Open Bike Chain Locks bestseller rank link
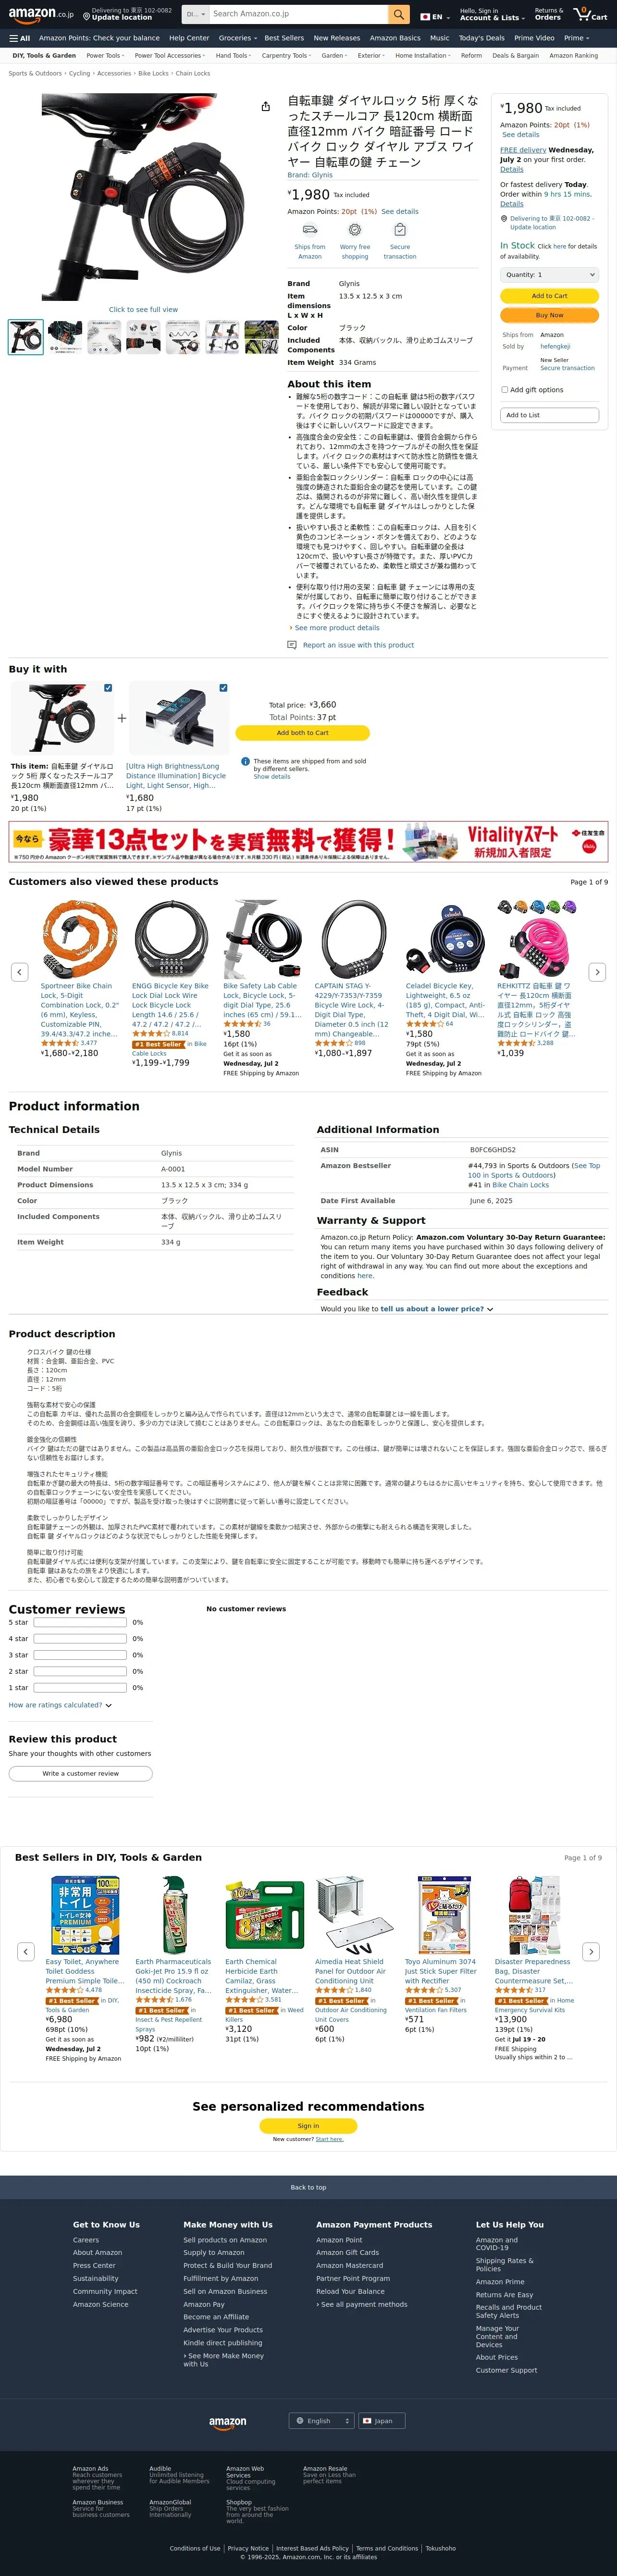Image resolution: width=617 pixels, height=2576 pixels. 521,1185
